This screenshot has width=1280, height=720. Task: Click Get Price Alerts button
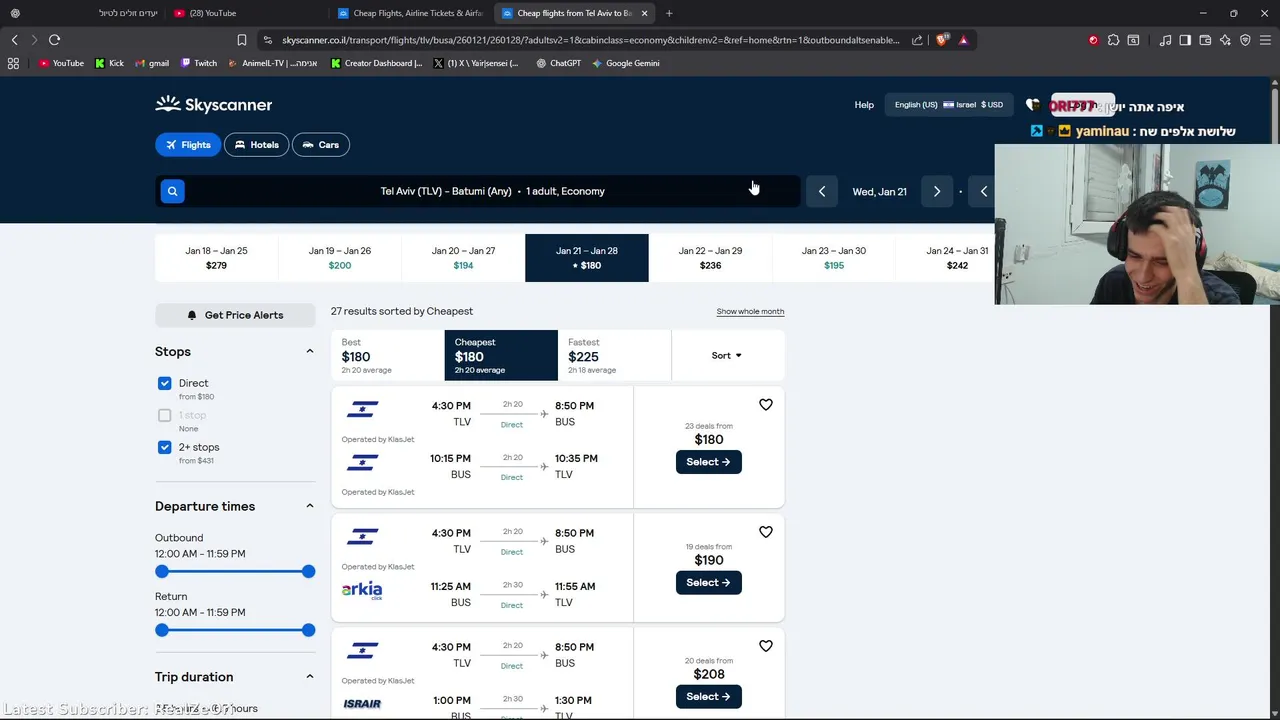235,315
